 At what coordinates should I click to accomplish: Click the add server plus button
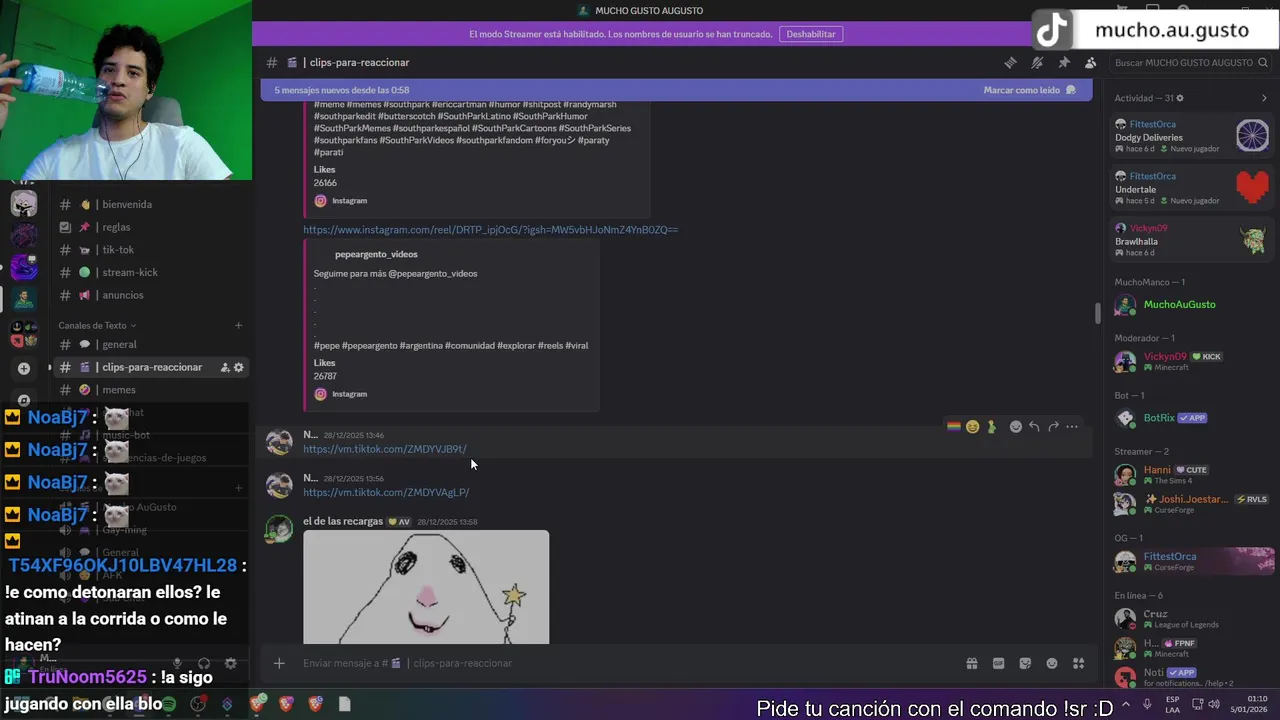pos(24,368)
